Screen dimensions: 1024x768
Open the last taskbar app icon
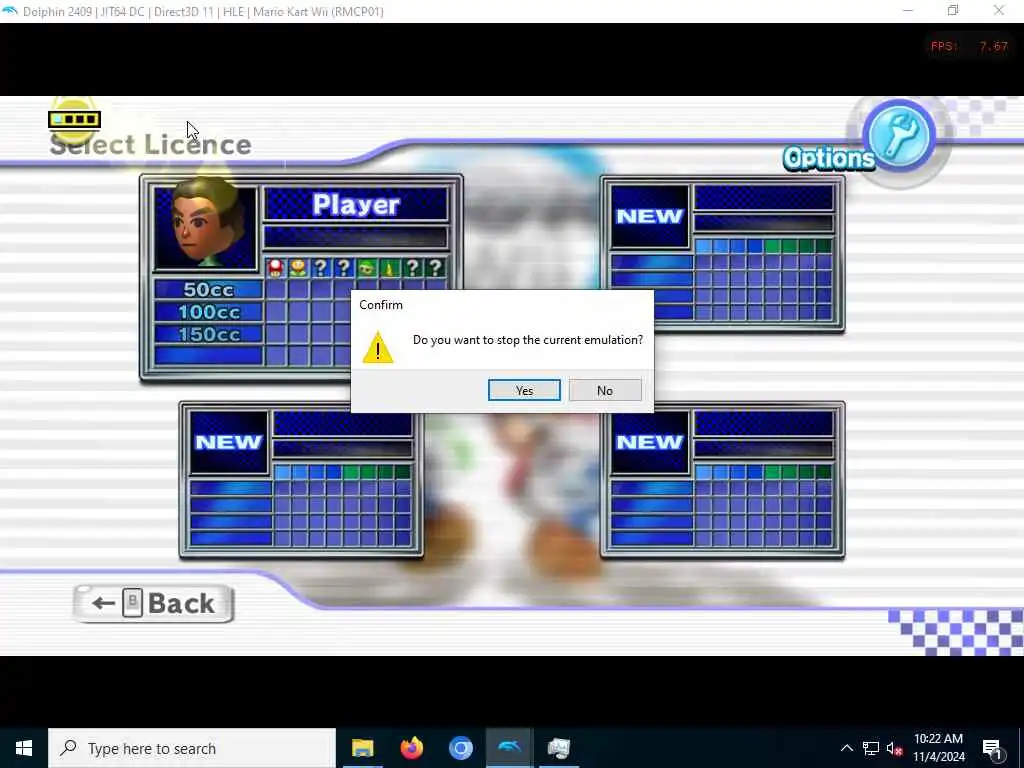pyautogui.click(x=558, y=748)
